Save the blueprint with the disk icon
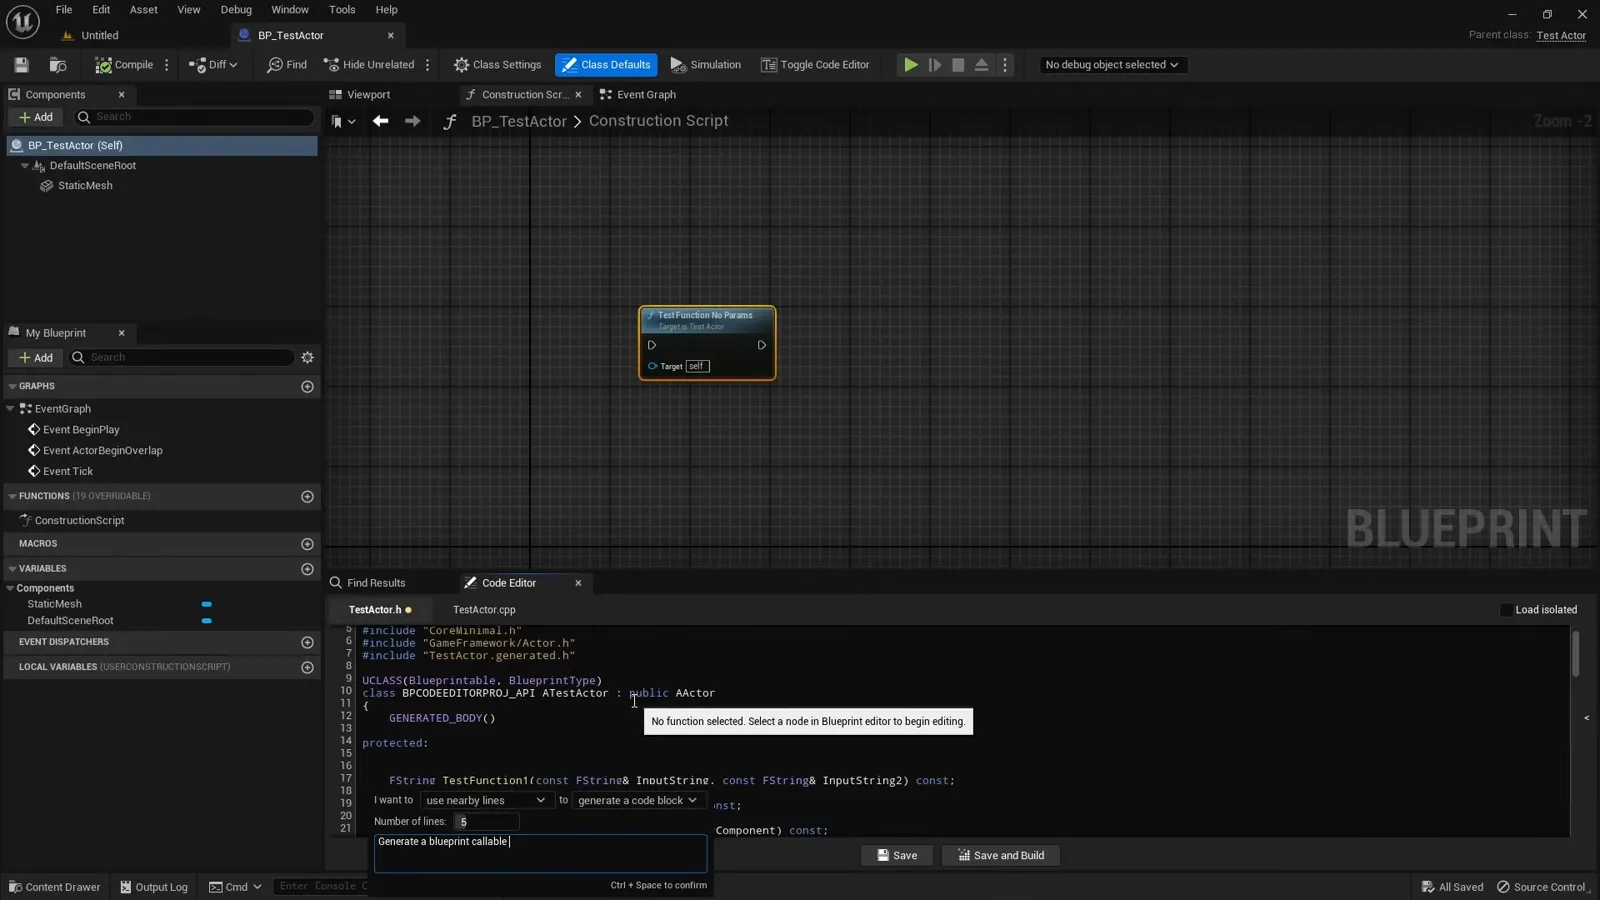 coord(21,65)
